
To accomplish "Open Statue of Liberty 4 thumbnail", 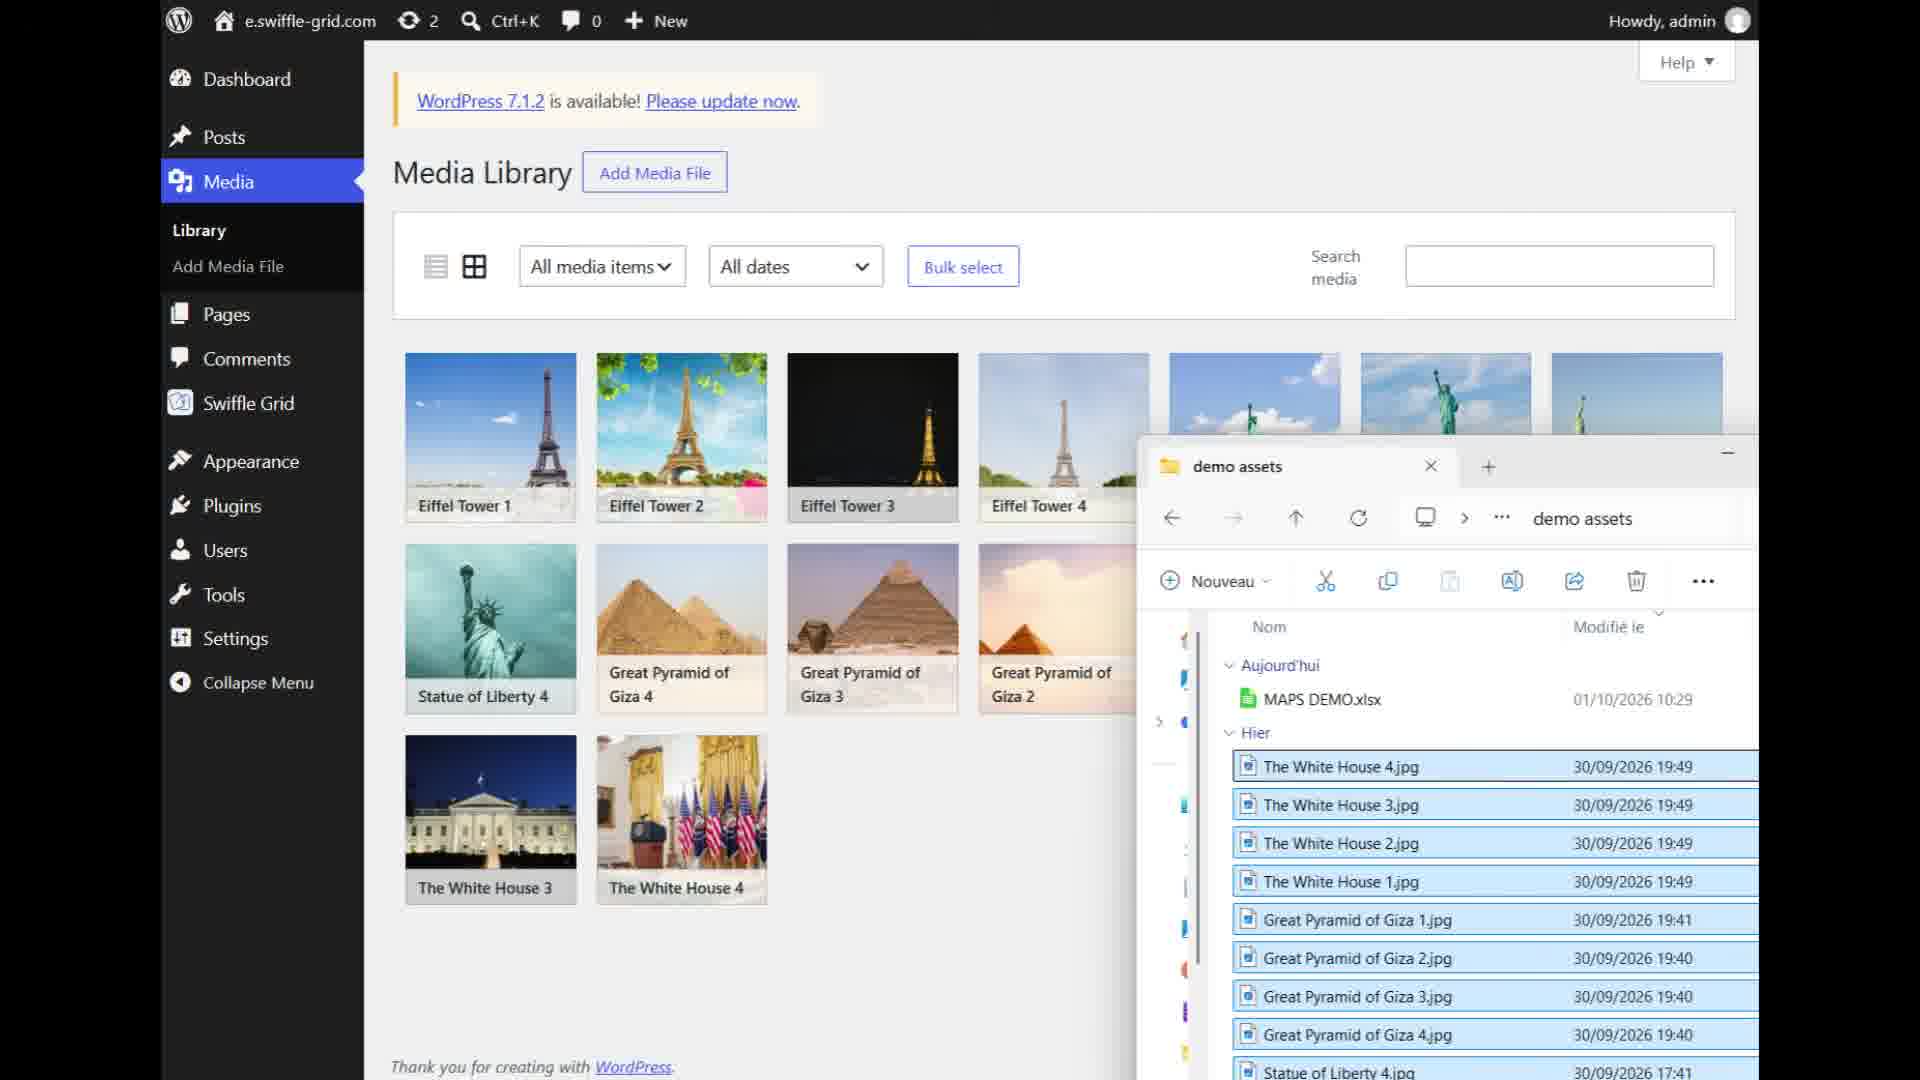I will [x=491, y=629].
